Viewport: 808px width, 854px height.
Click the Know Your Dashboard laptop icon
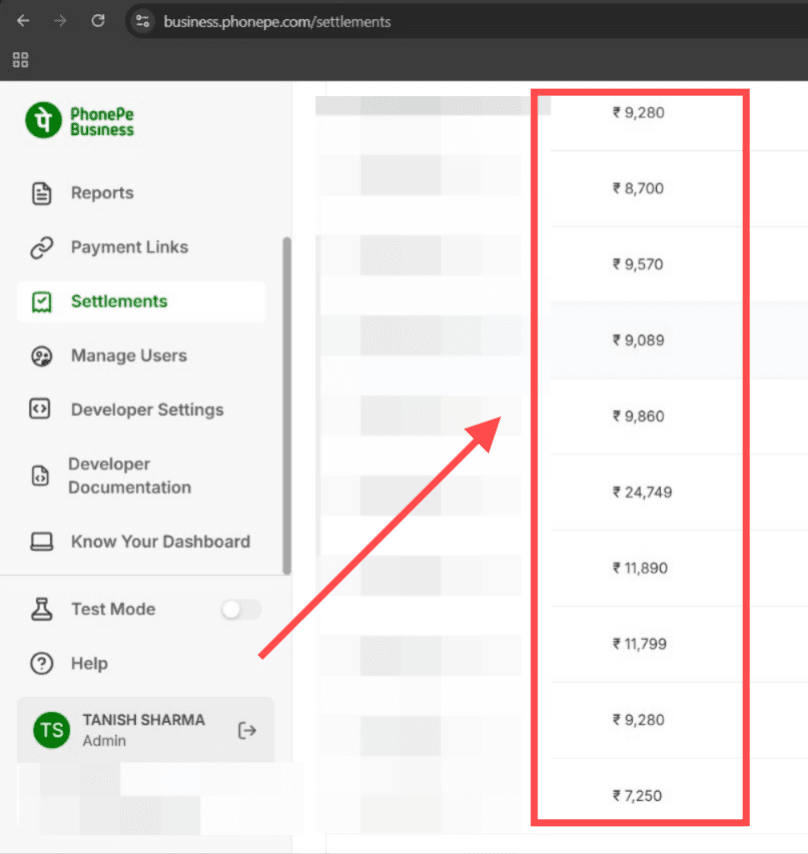click(41, 542)
